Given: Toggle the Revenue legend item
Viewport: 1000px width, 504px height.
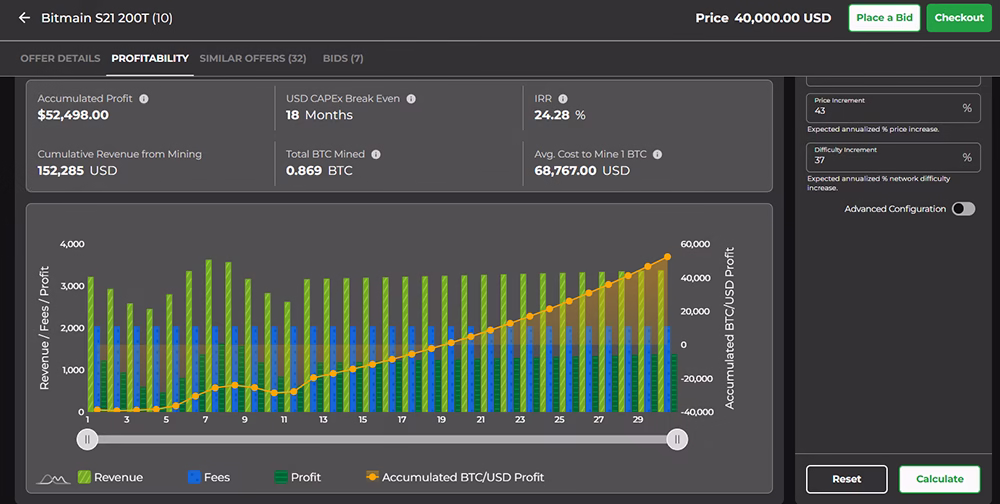Looking at the screenshot, I should point(110,477).
